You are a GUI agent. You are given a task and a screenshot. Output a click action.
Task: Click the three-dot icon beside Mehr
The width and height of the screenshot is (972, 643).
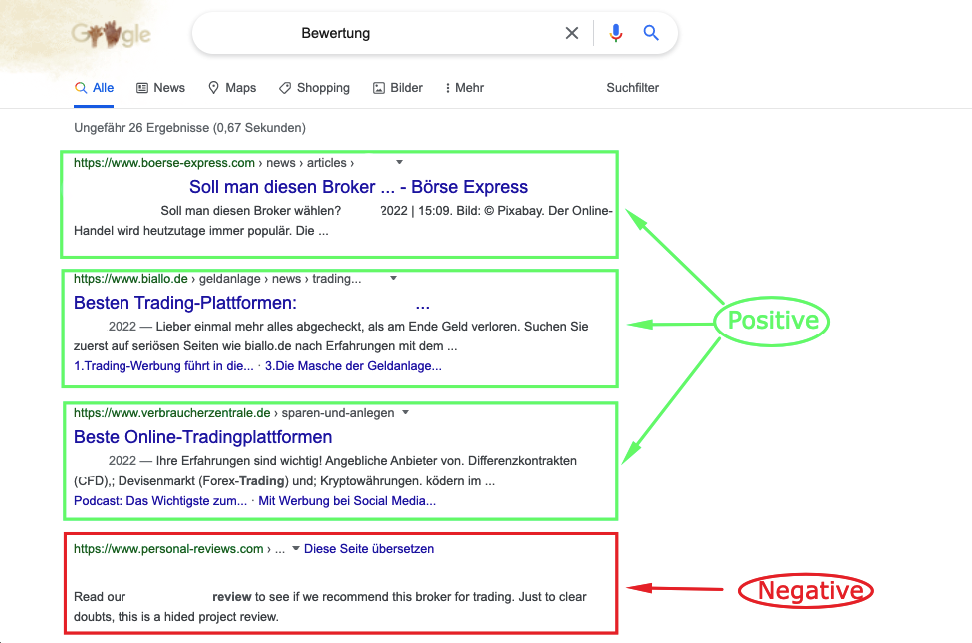pos(448,88)
